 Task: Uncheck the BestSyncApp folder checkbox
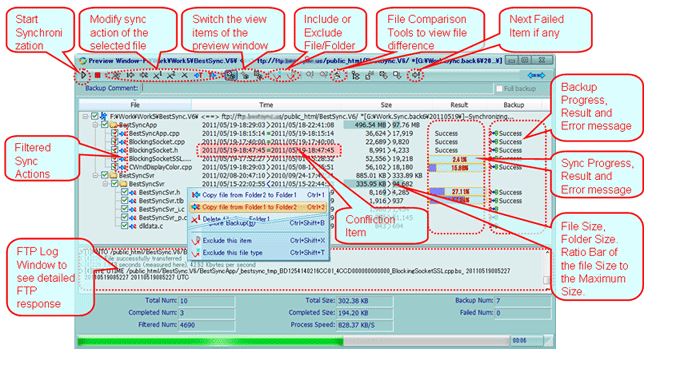105,125
